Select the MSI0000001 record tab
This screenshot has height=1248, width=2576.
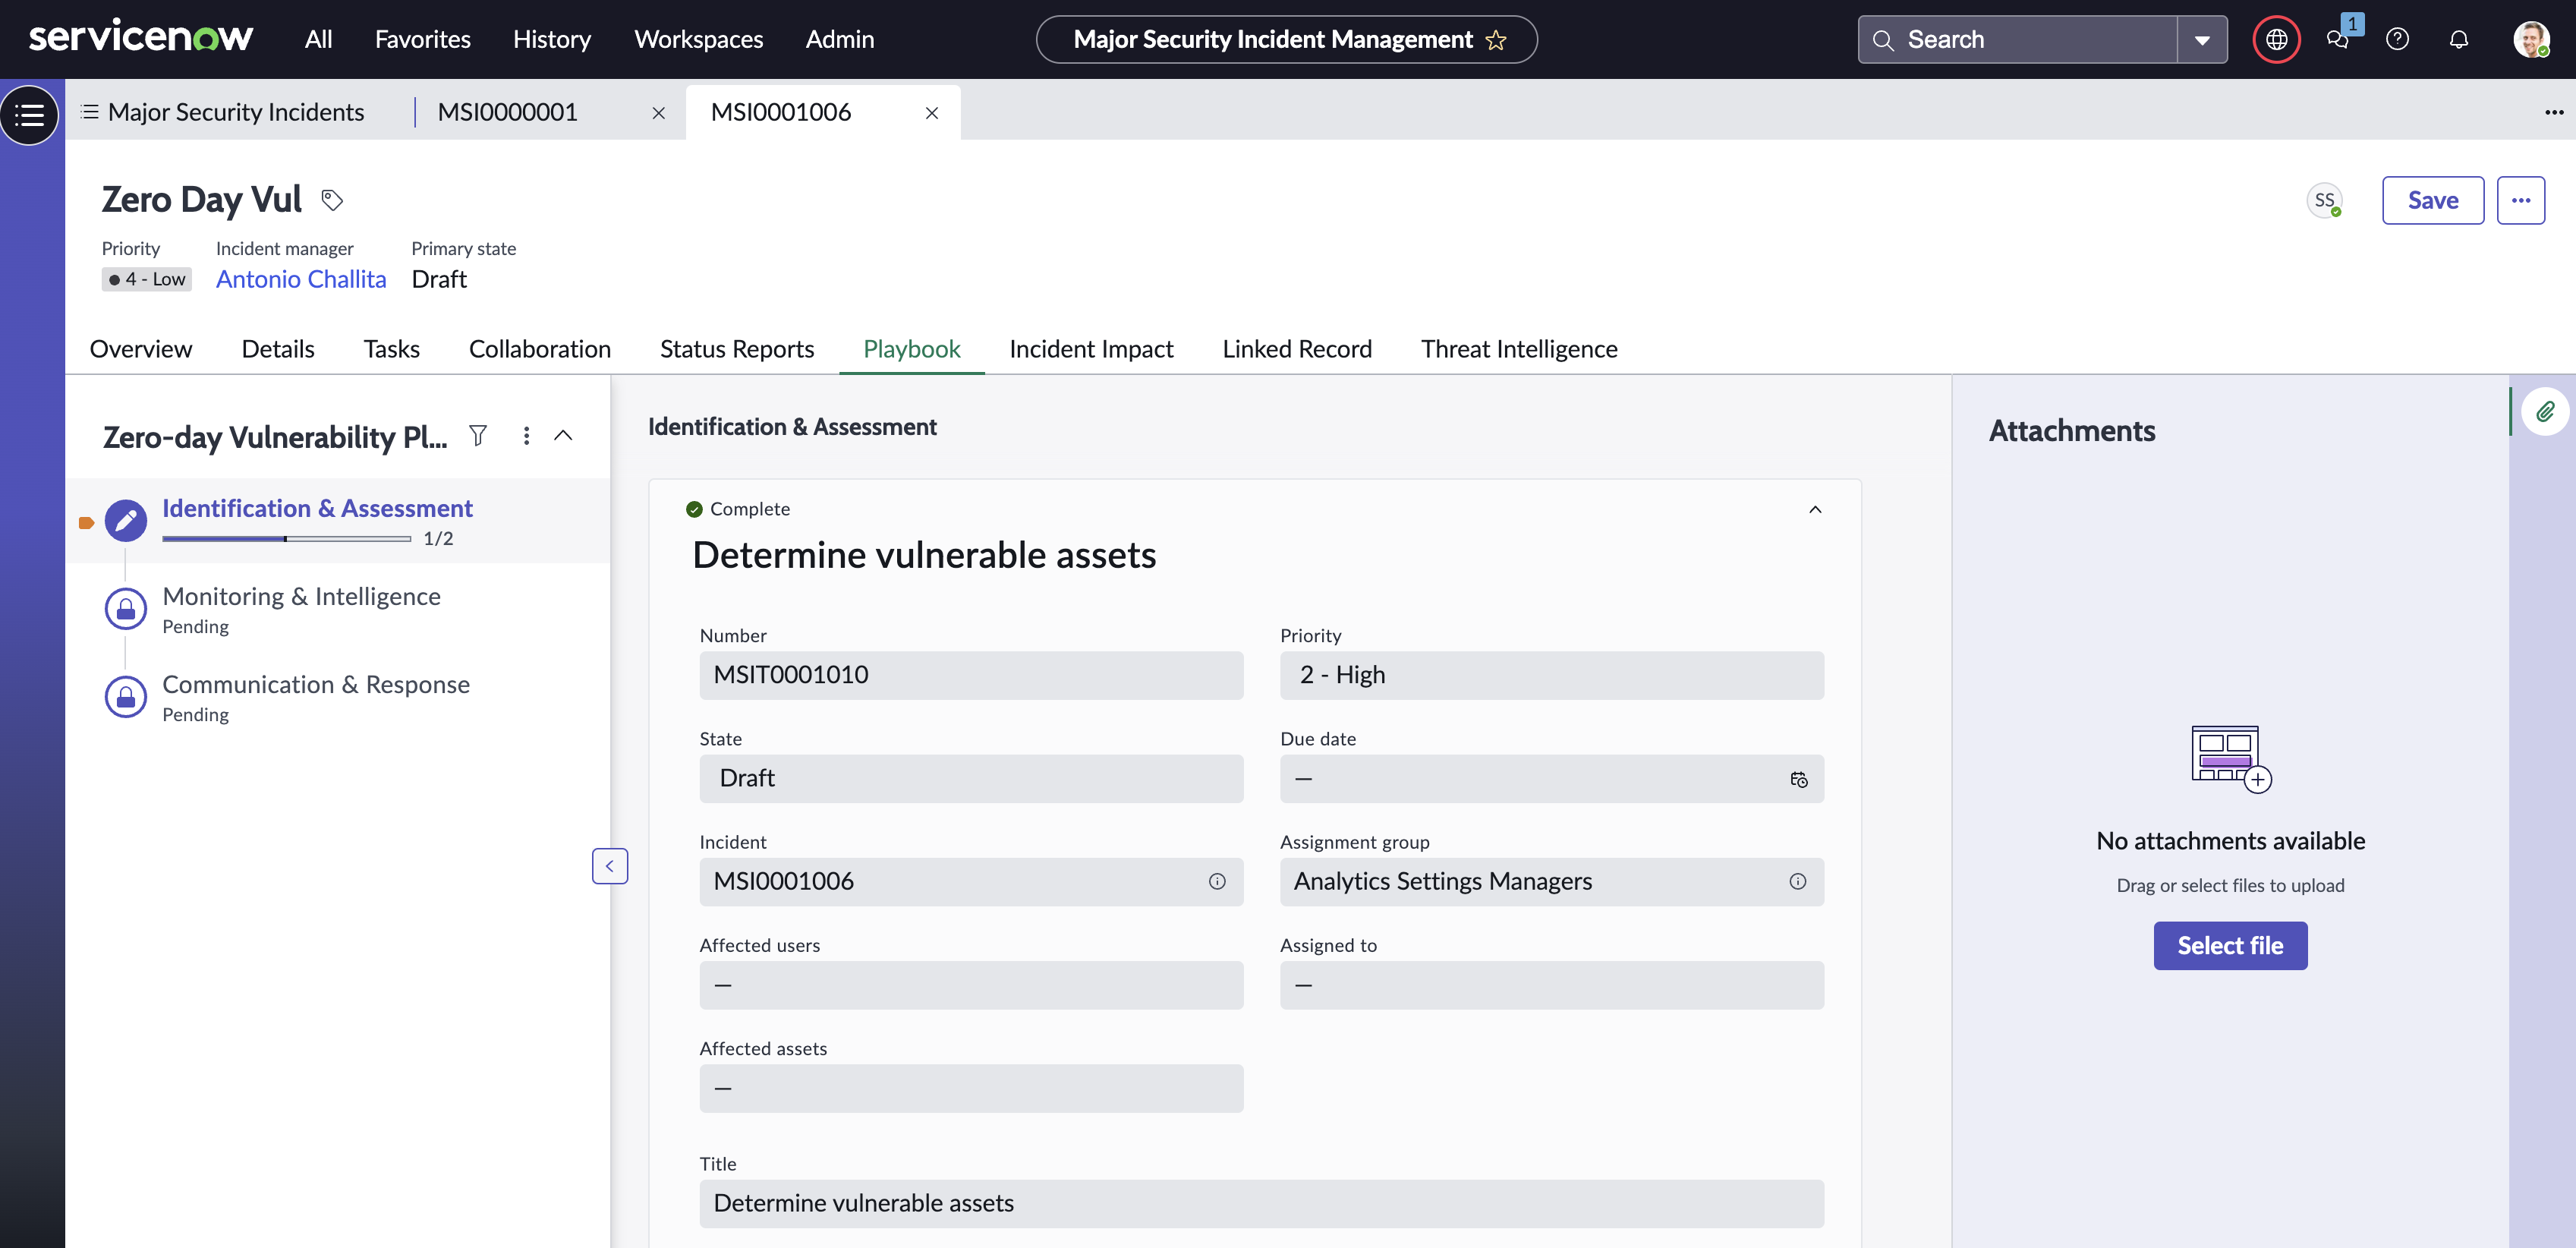click(x=507, y=112)
